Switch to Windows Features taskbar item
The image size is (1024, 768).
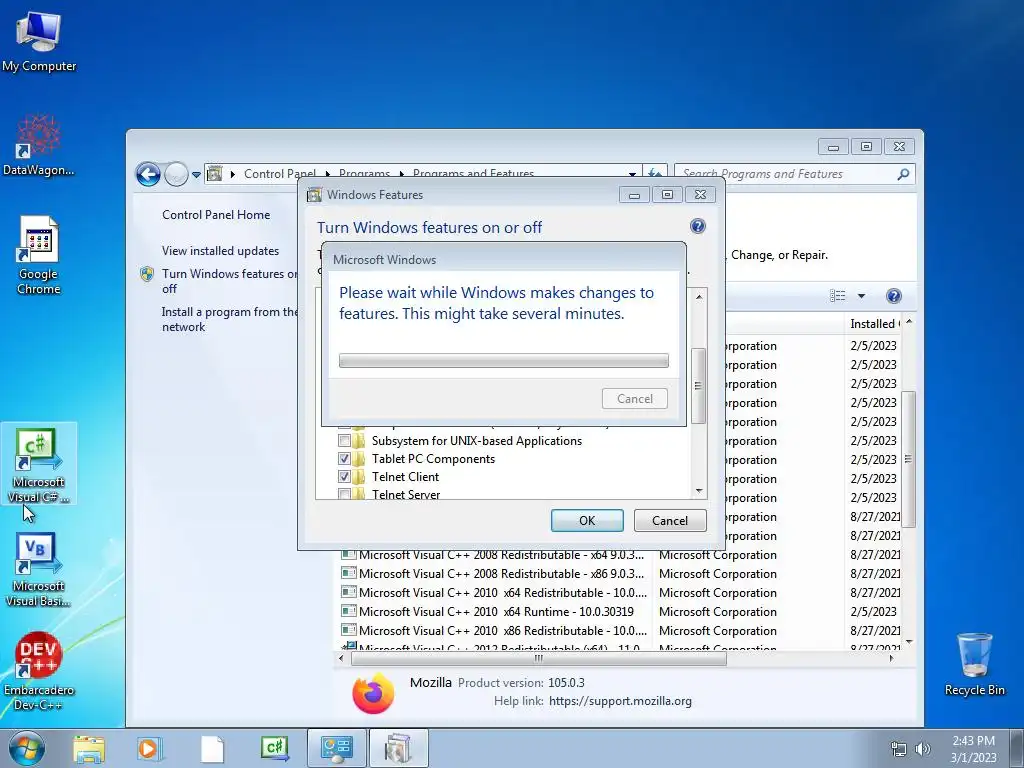click(398, 748)
